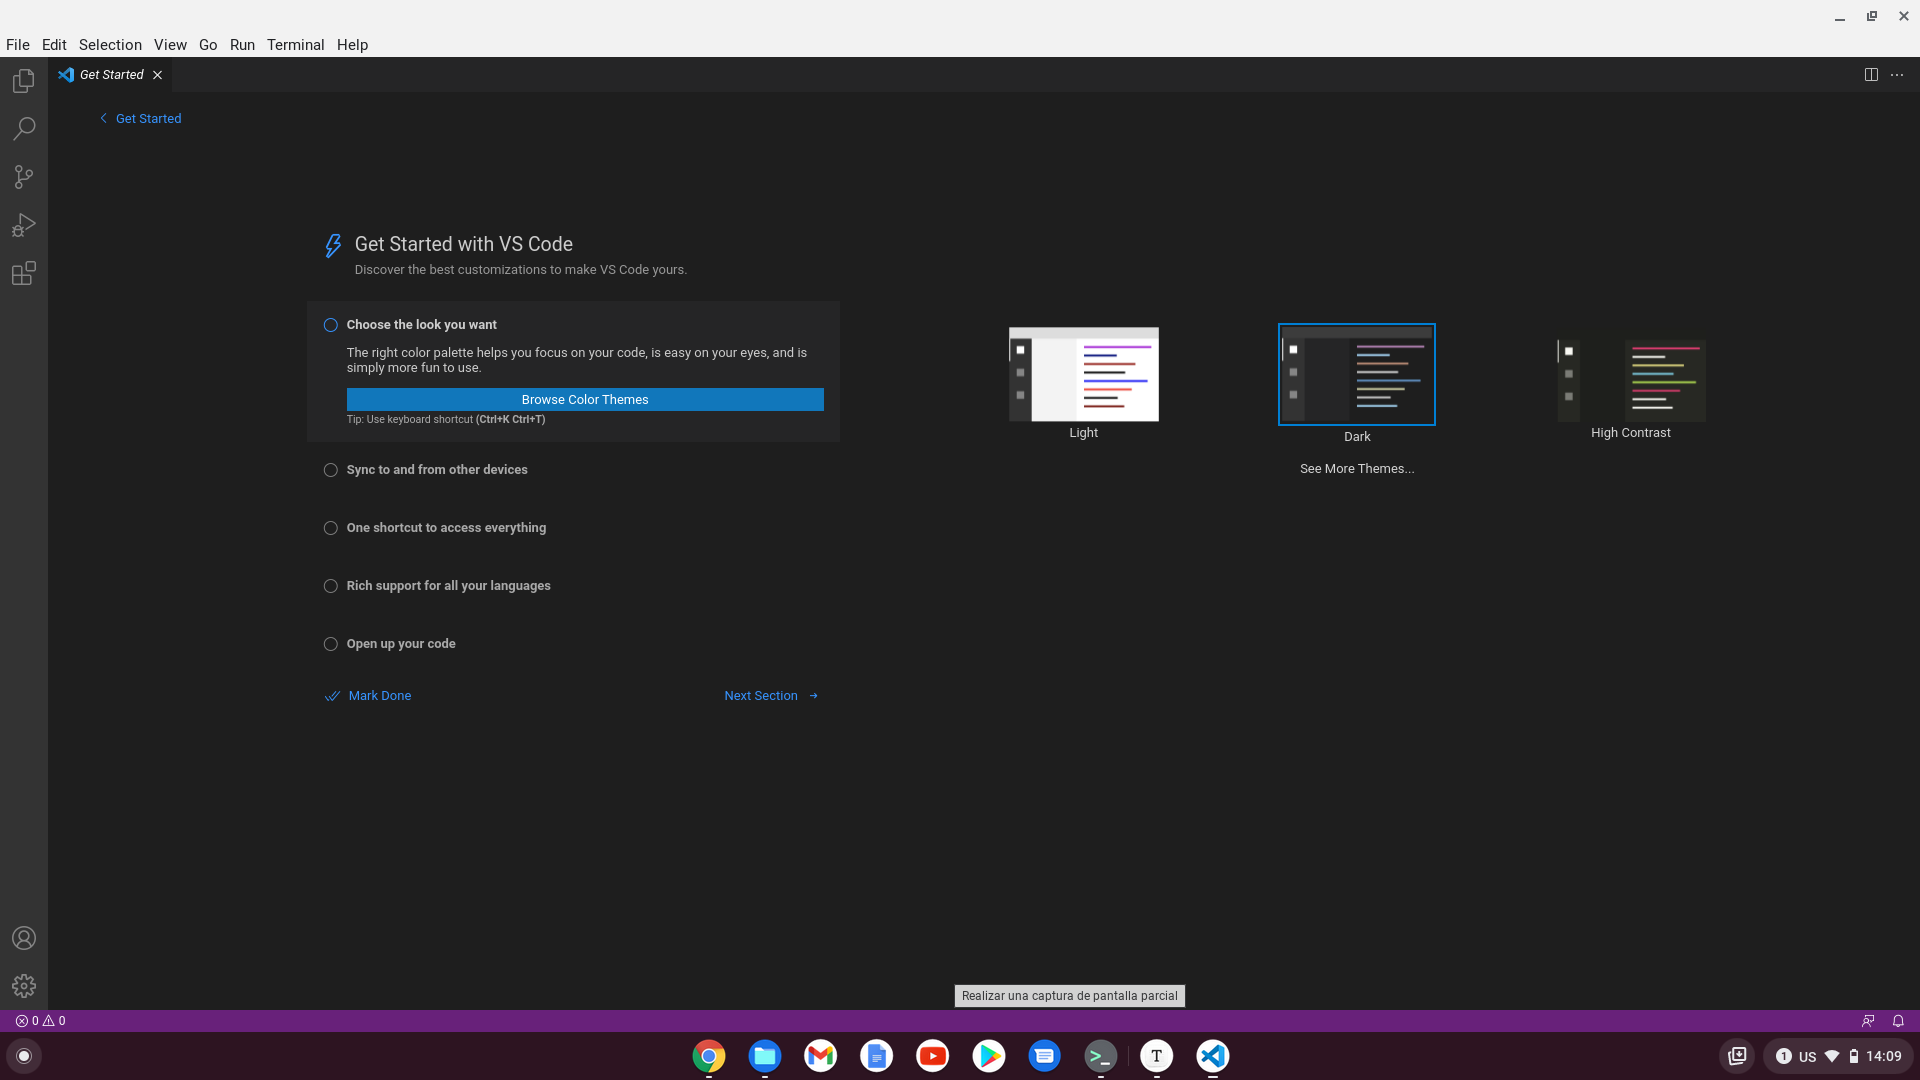Click the errors and warnings status item
The image size is (1920, 1080).
click(40, 1021)
